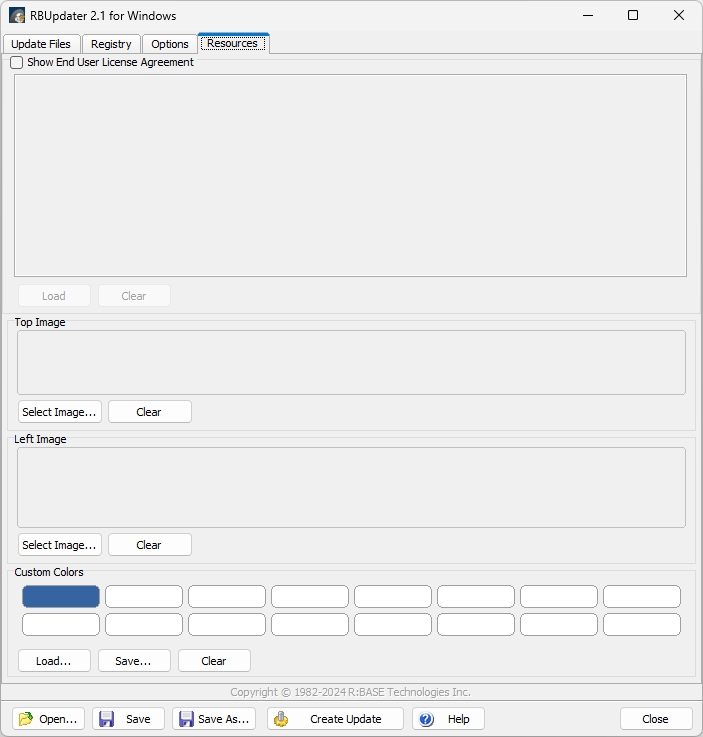The width and height of the screenshot is (703, 737).
Task: Click Select Image button under Top Image
Action: [x=60, y=412]
